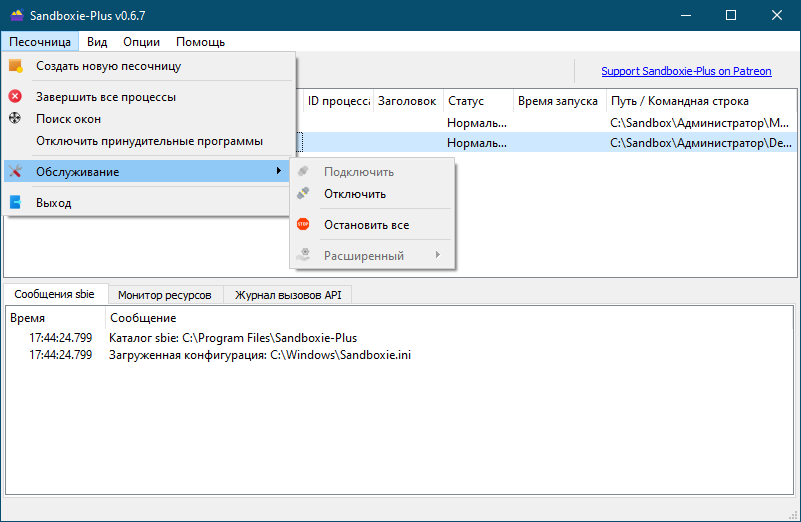Click the Сообщение column header
Image resolution: width=801 pixels, height=522 pixels.
450,318
